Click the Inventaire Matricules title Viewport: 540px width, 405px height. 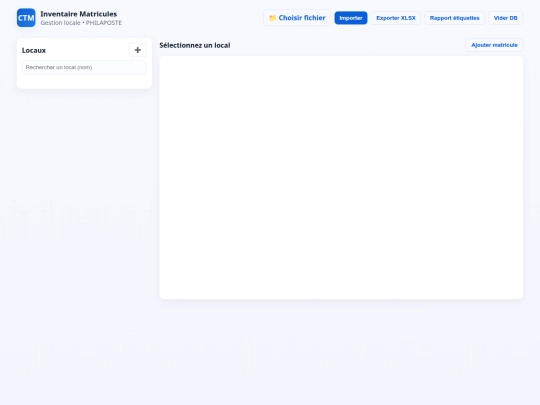pyautogui.click(x=79, y=14)
